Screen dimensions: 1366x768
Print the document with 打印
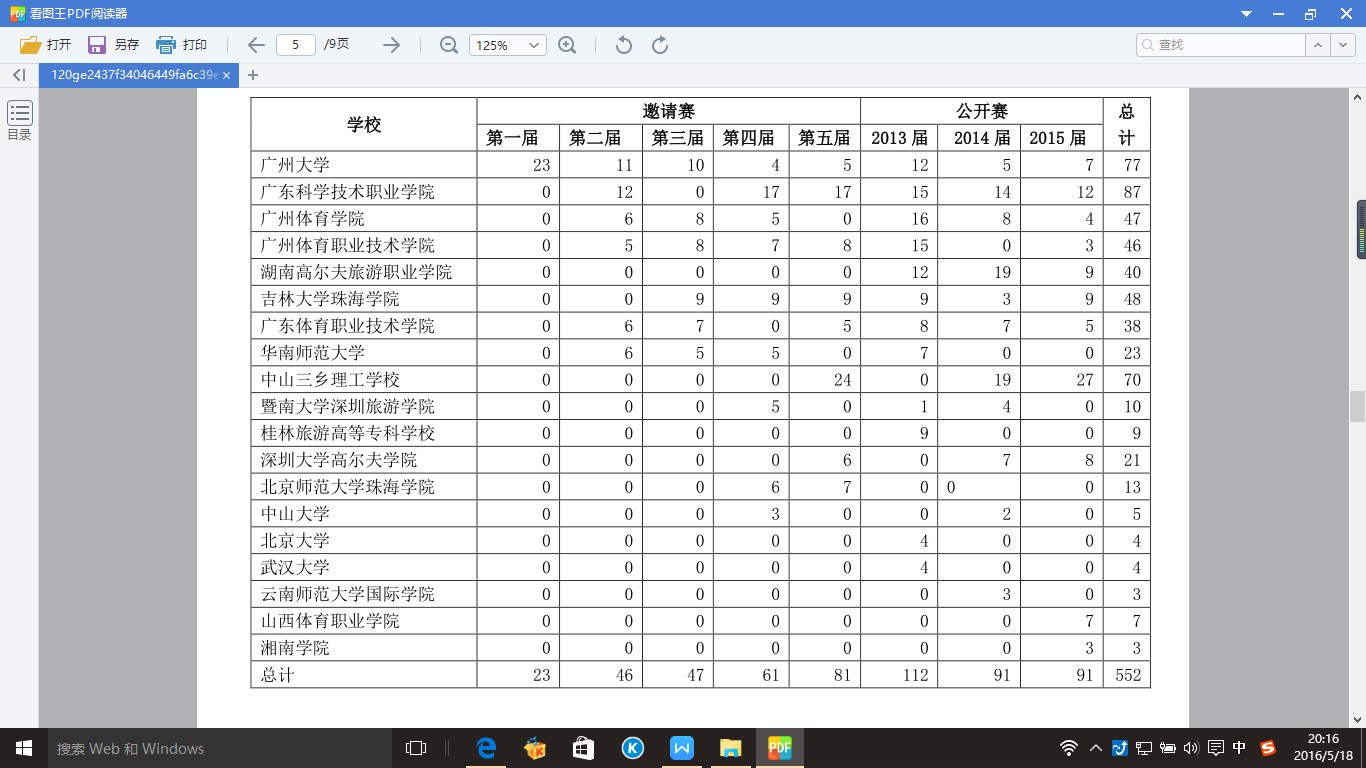coord(181,45)
